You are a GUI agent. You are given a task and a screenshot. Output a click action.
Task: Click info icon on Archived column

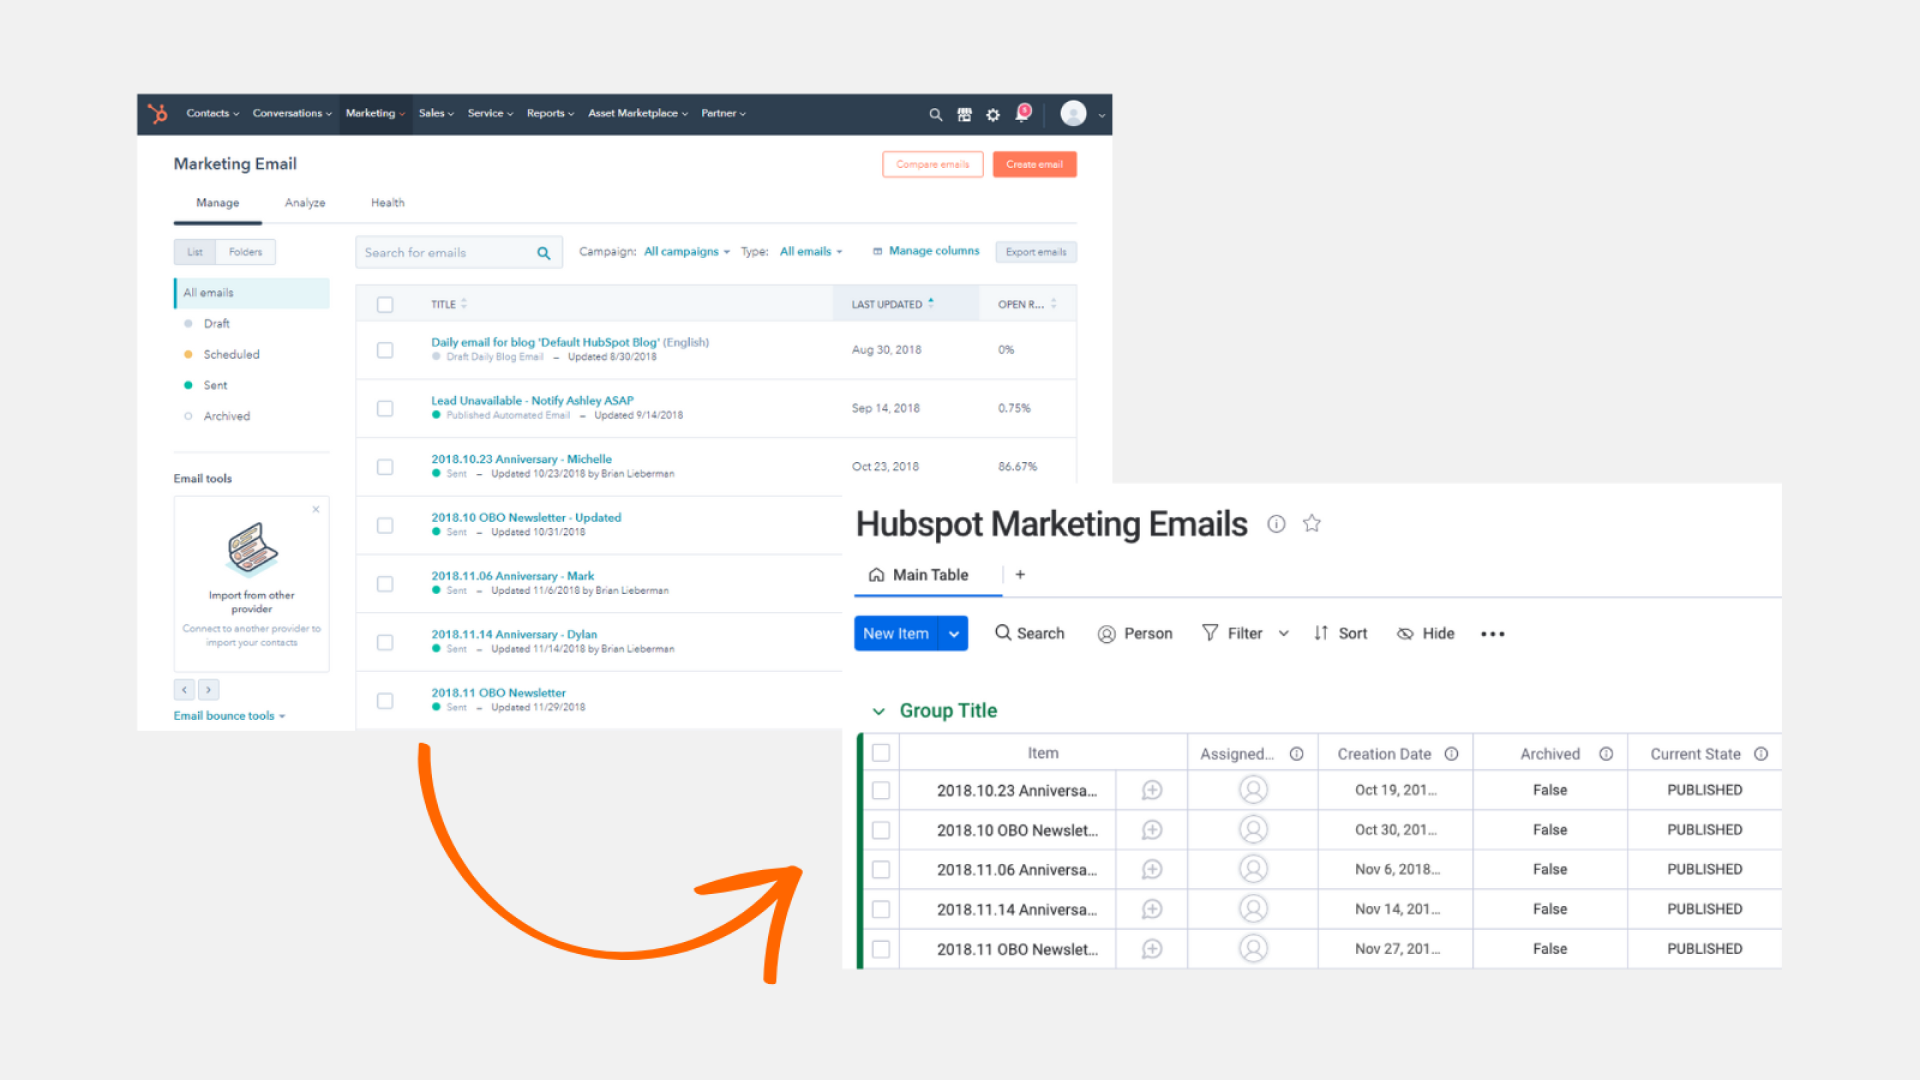click(x=1606, y=754)
